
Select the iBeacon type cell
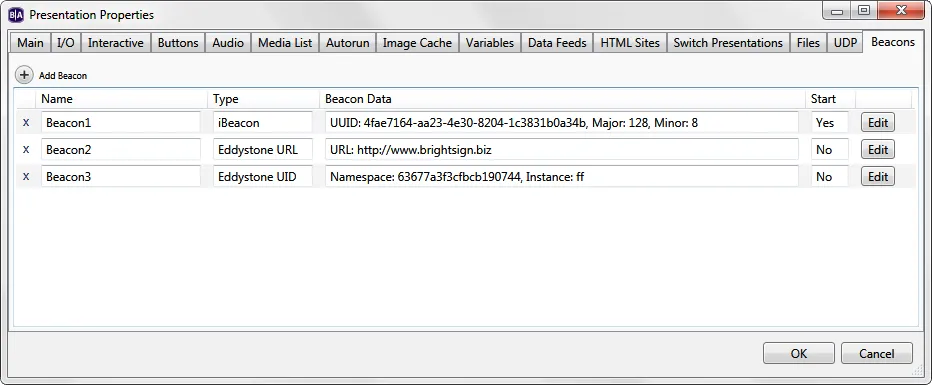(263, 123)
